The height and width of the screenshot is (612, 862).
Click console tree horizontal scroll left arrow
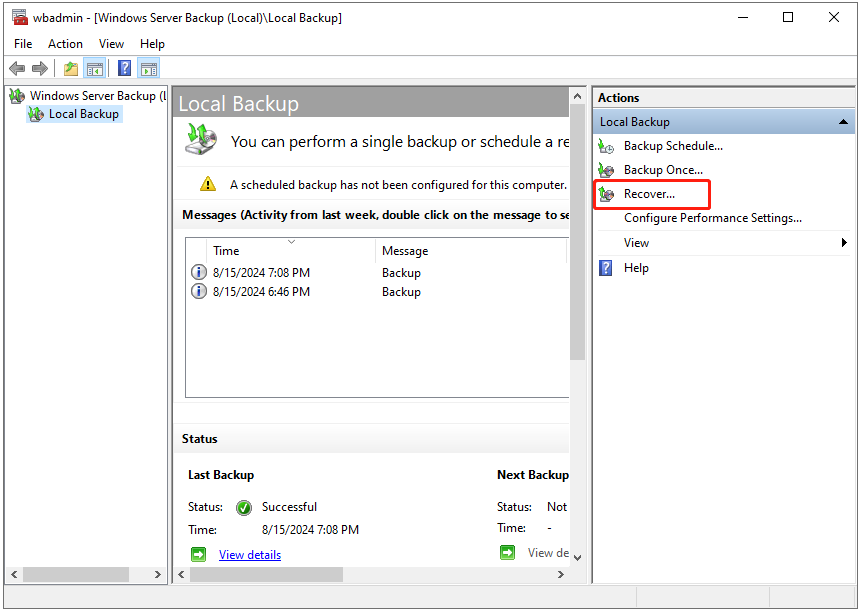pos(14,575)
